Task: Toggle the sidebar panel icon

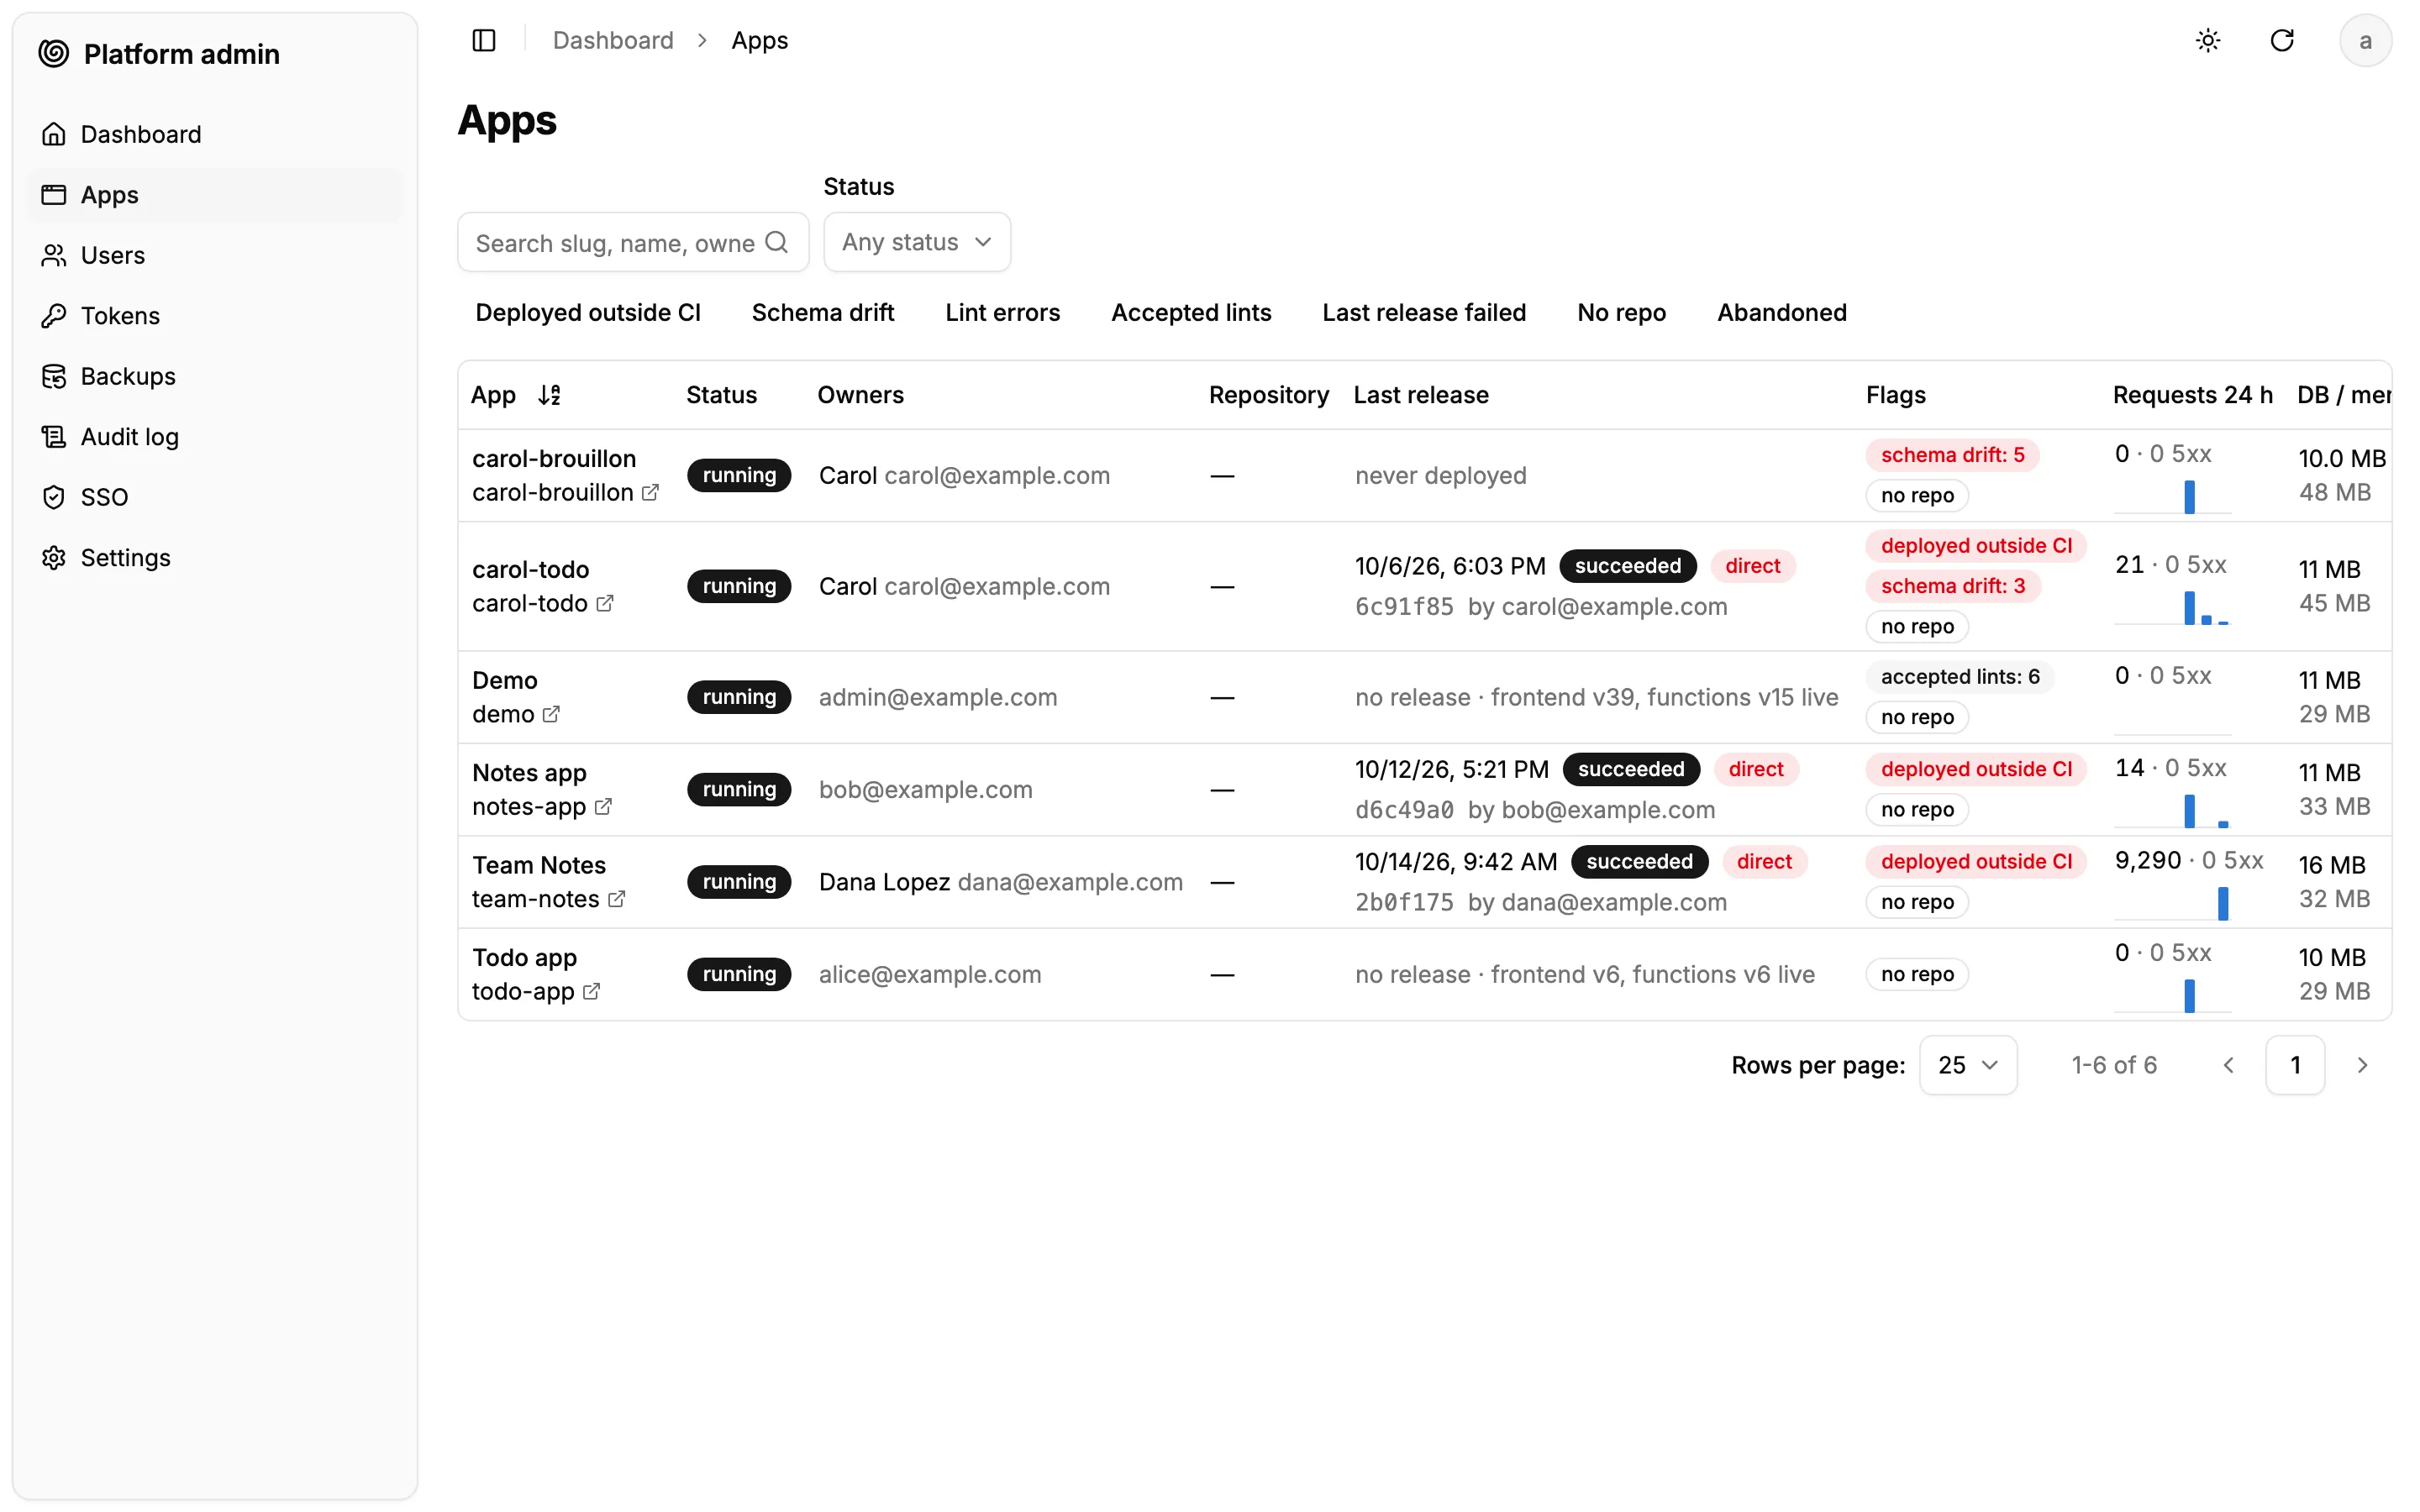Action: pos(484,40)
